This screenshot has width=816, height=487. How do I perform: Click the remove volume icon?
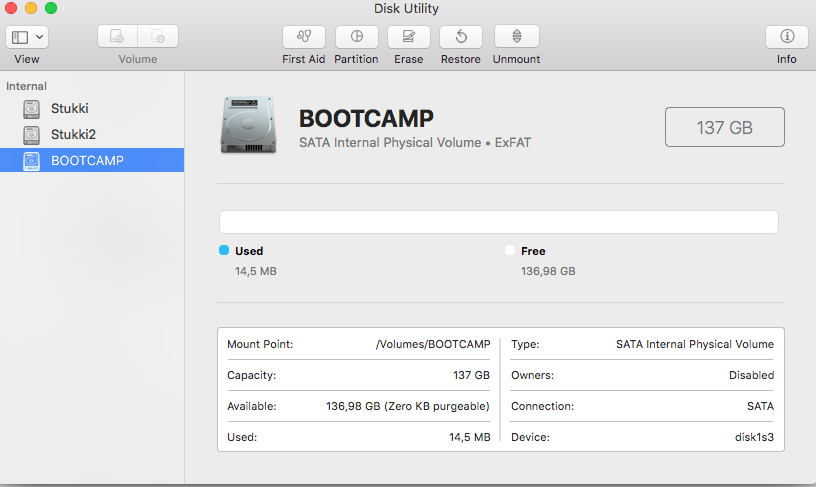[158, 37]
